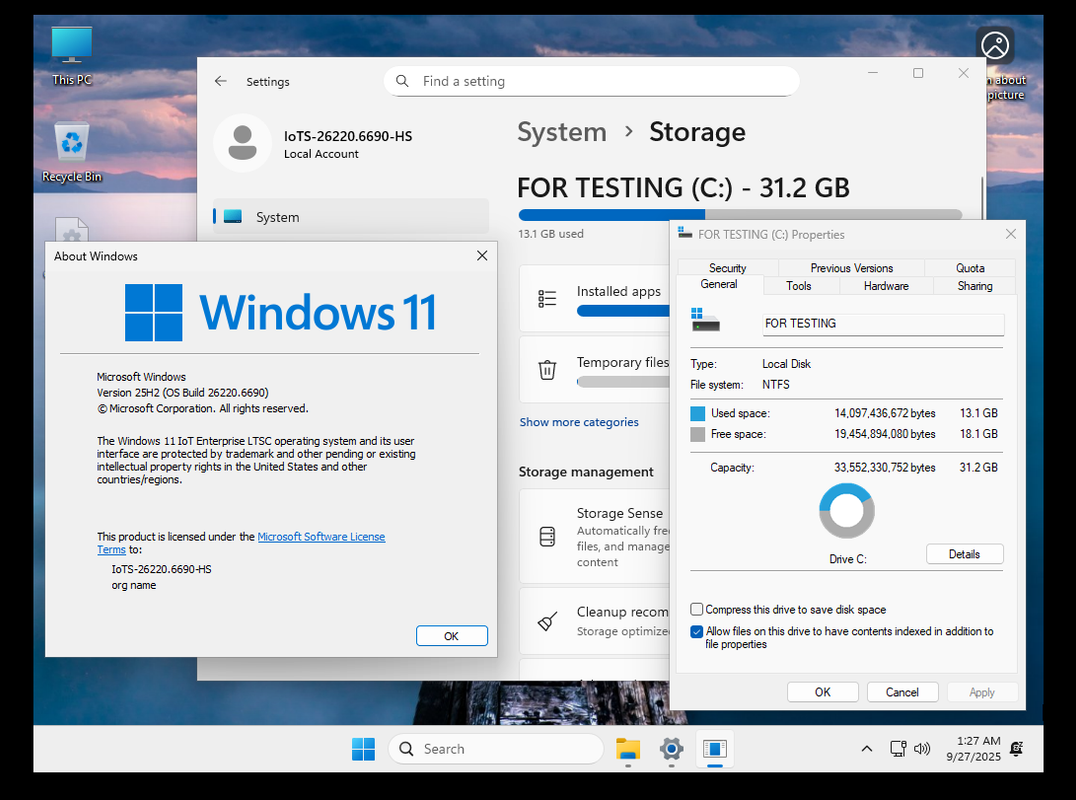
Task: Click the Version 25H2 build text
Action: pos(183,392)
